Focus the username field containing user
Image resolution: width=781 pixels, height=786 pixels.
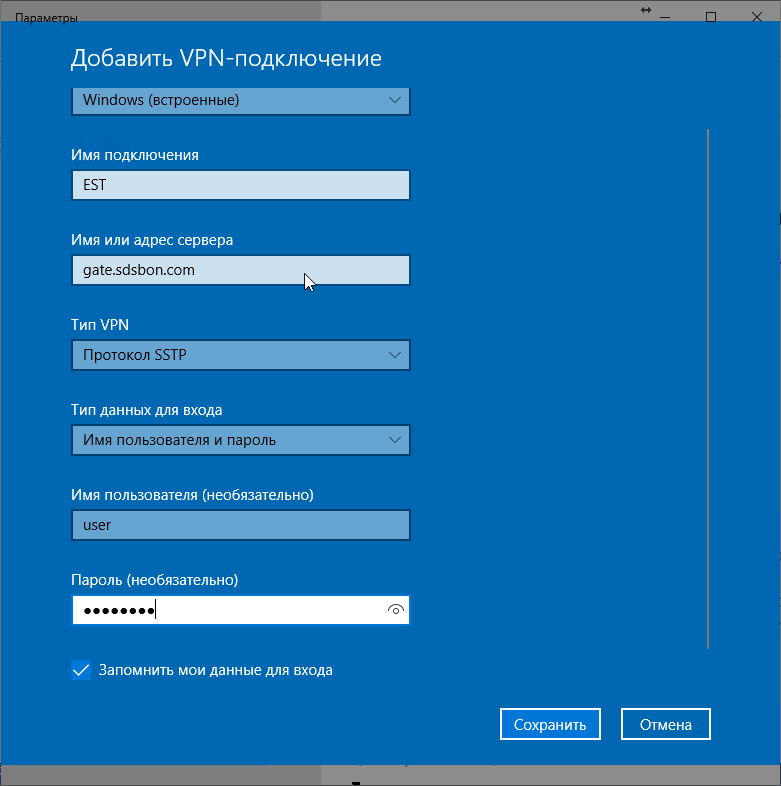241,525
